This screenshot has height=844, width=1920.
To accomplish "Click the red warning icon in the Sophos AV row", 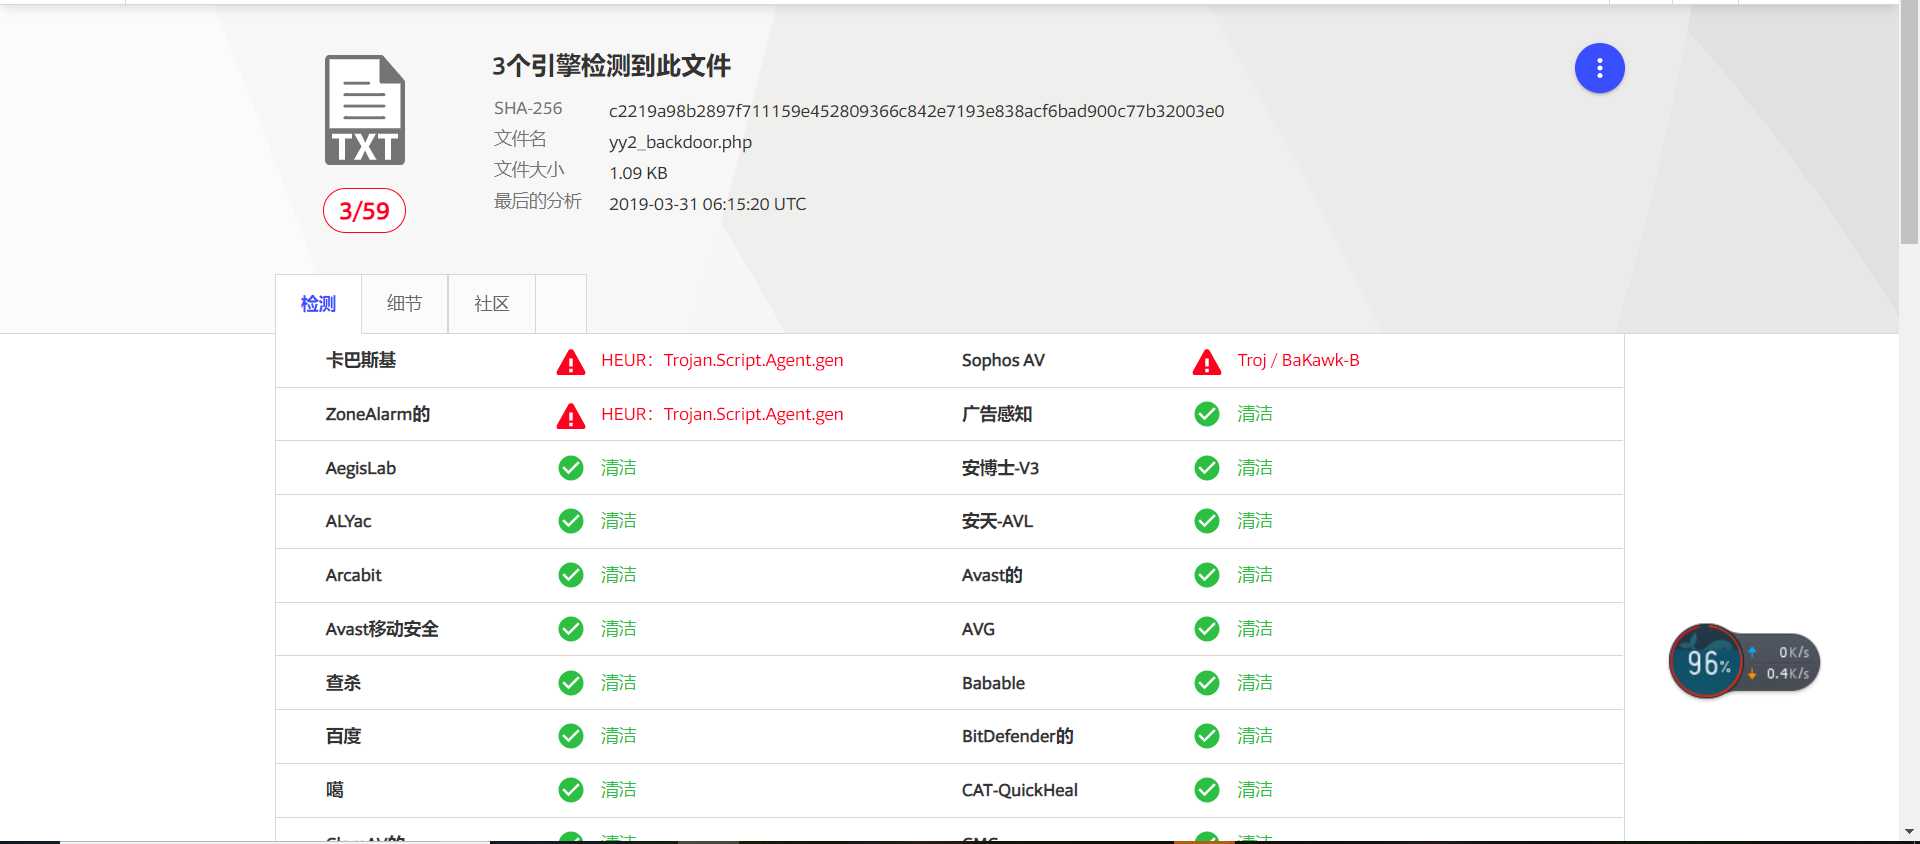I will 1207,361.
